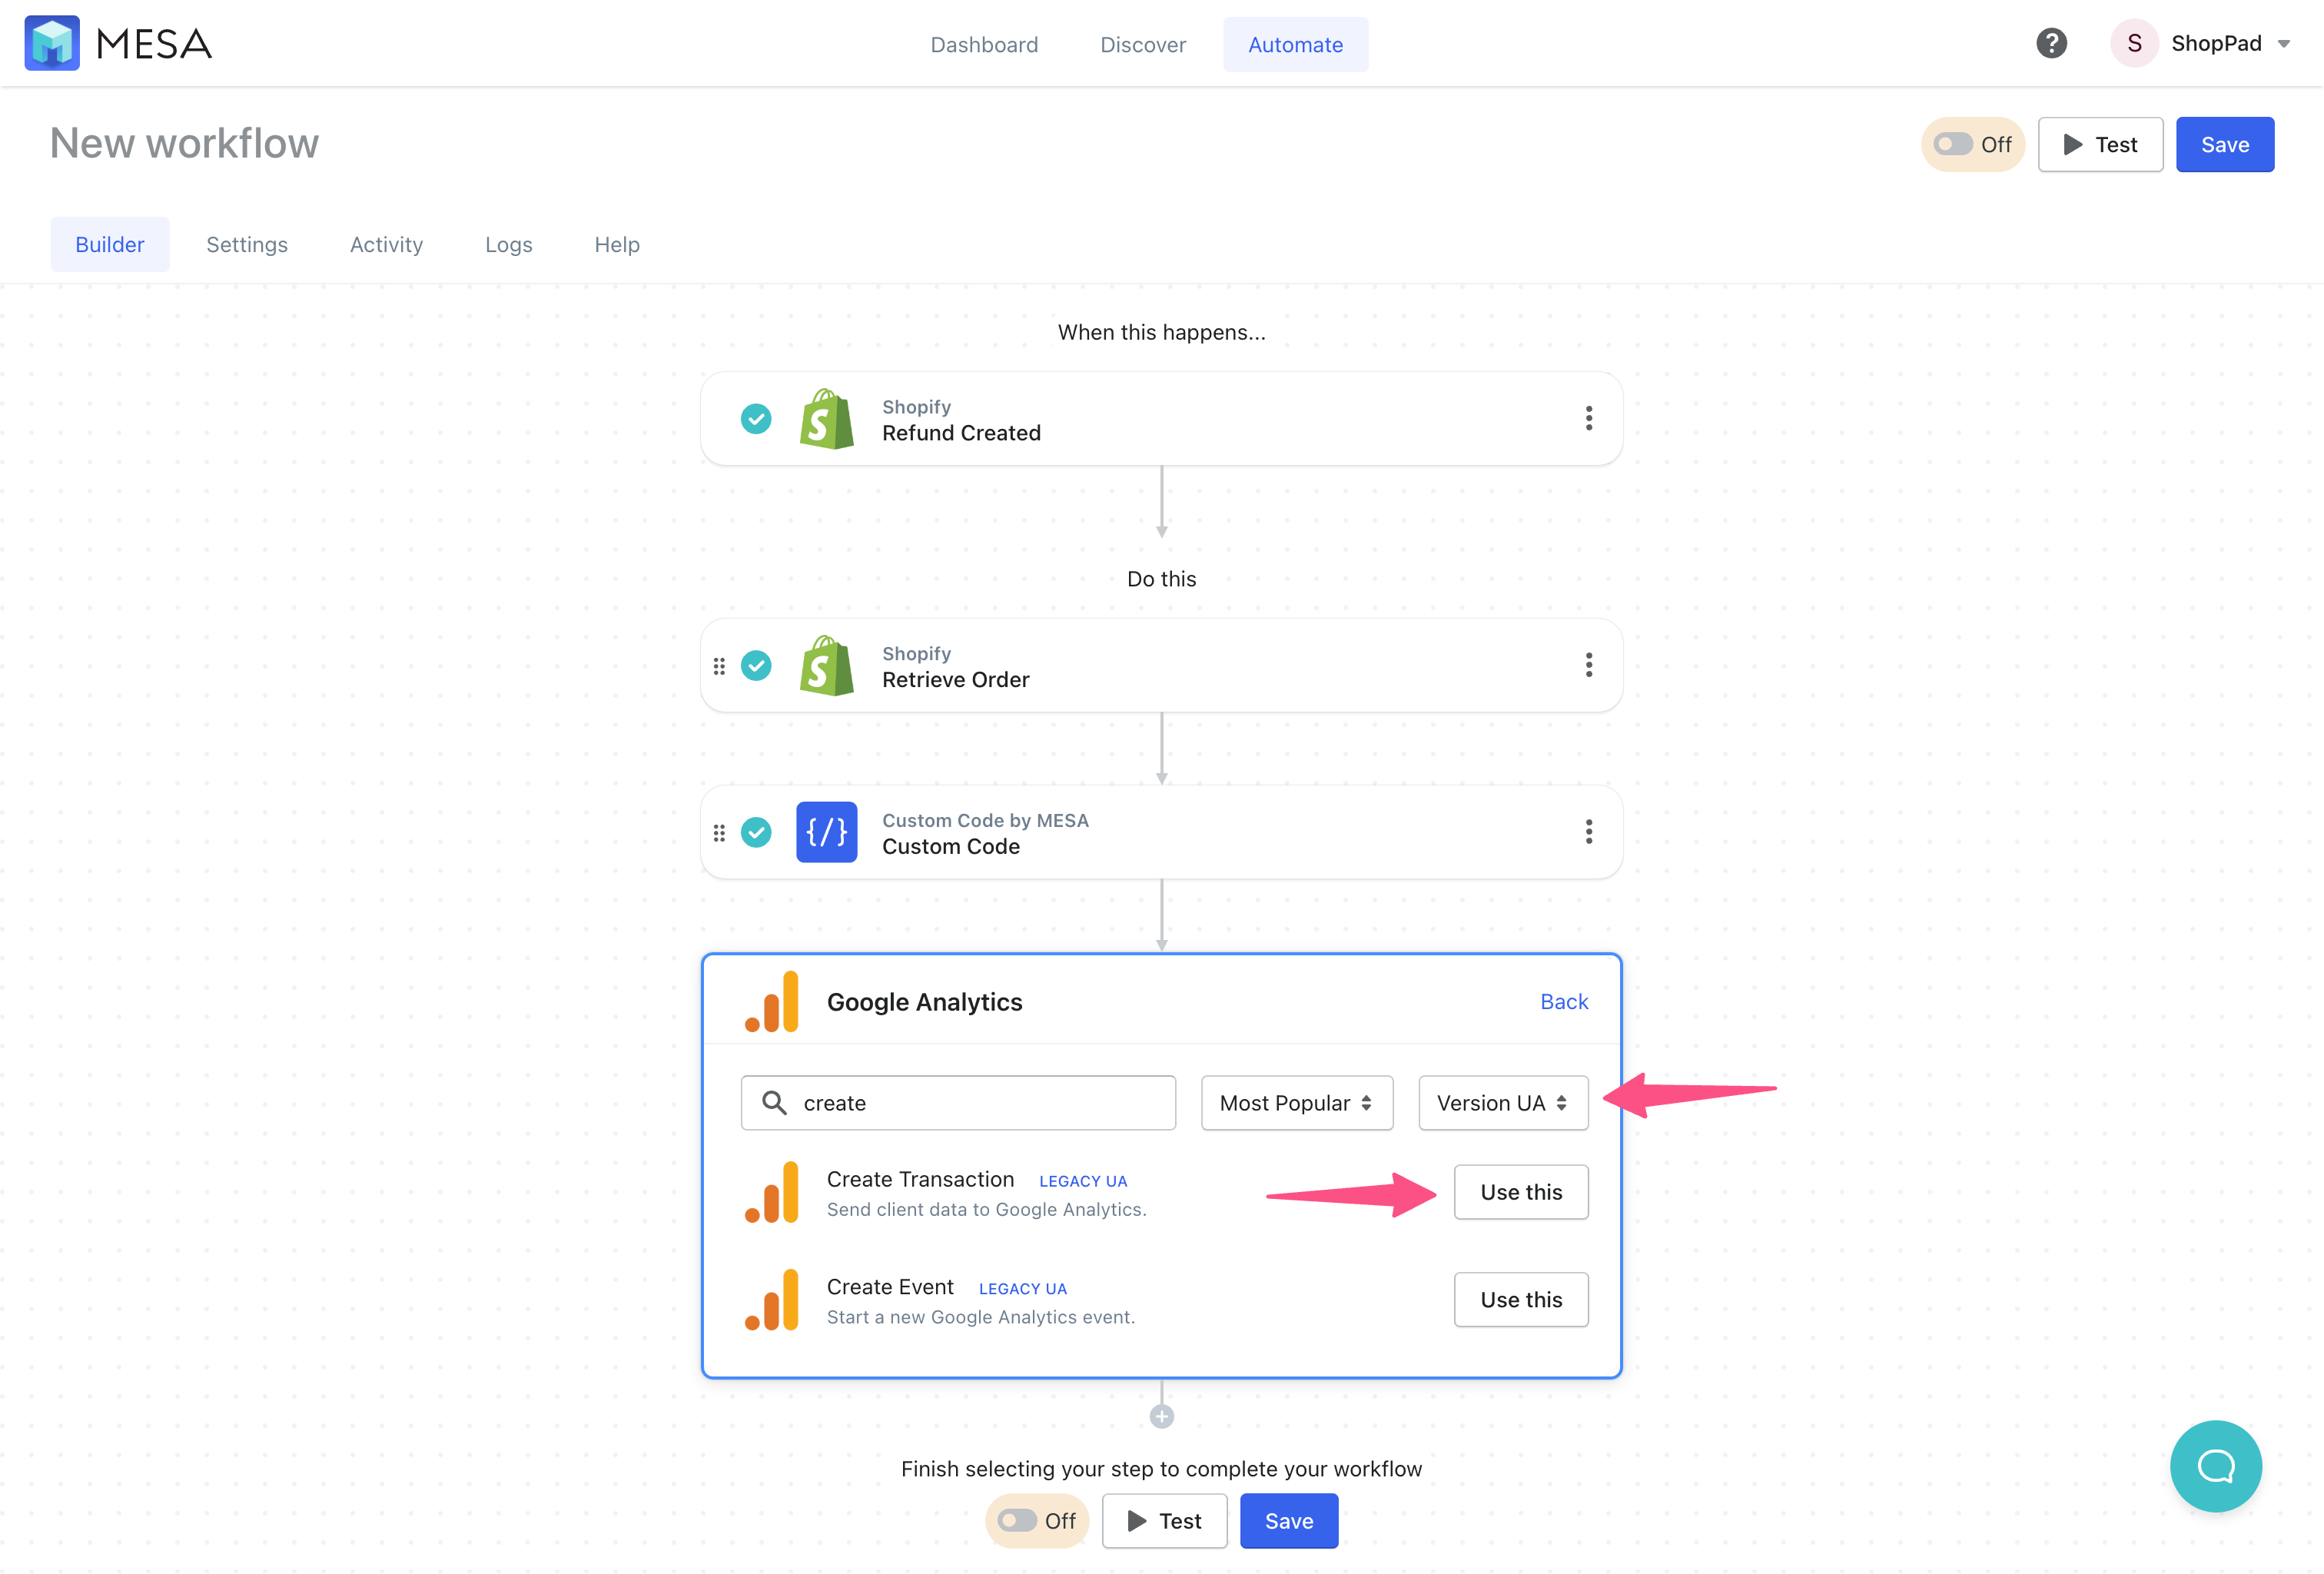Viewport: 2324px width, 1574px height.
Task: Click the Custom Code checkmark status icon
Action: coord(756,832)
